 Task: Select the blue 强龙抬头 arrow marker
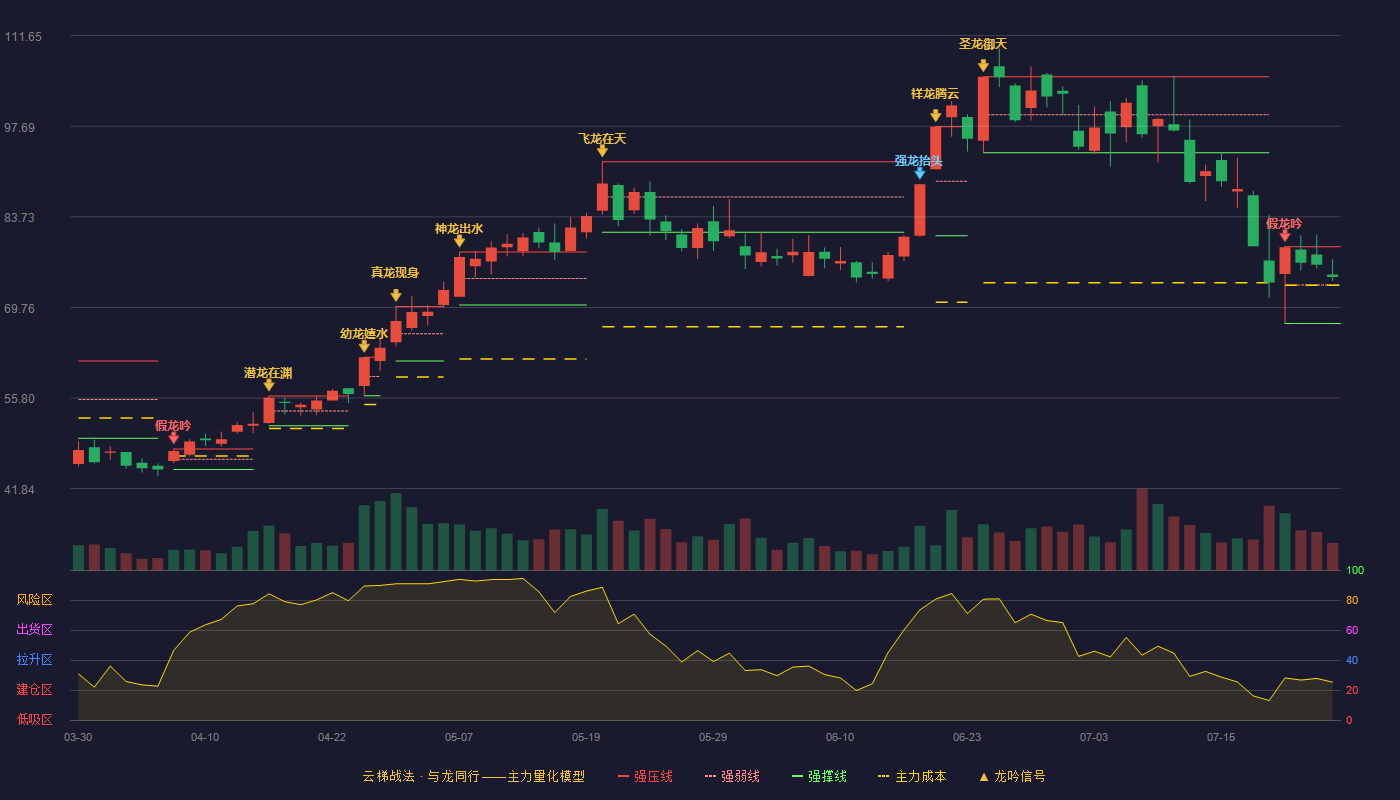(x=919, y=173)
